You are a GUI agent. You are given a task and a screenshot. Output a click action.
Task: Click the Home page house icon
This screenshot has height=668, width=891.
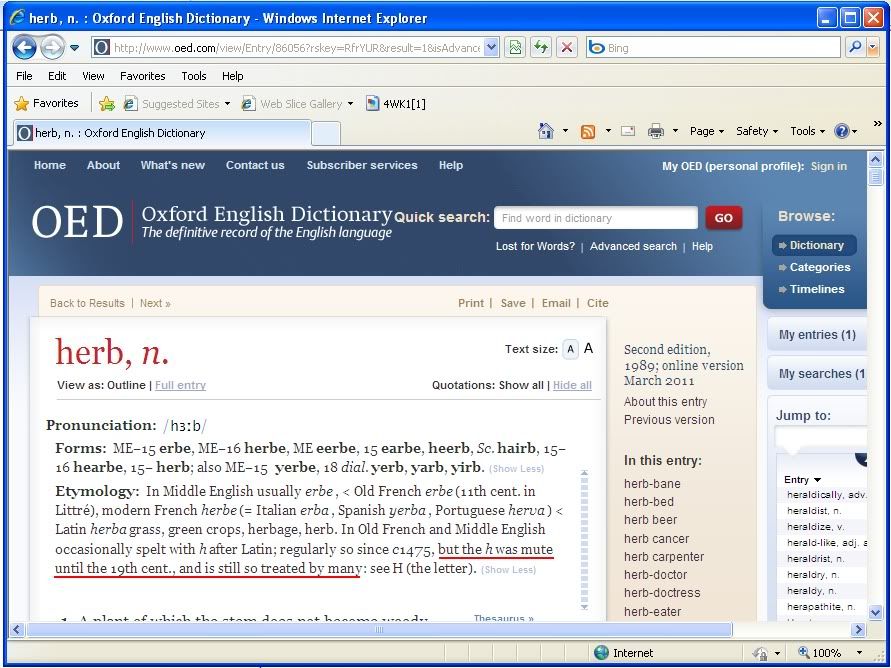coord(546,131)
